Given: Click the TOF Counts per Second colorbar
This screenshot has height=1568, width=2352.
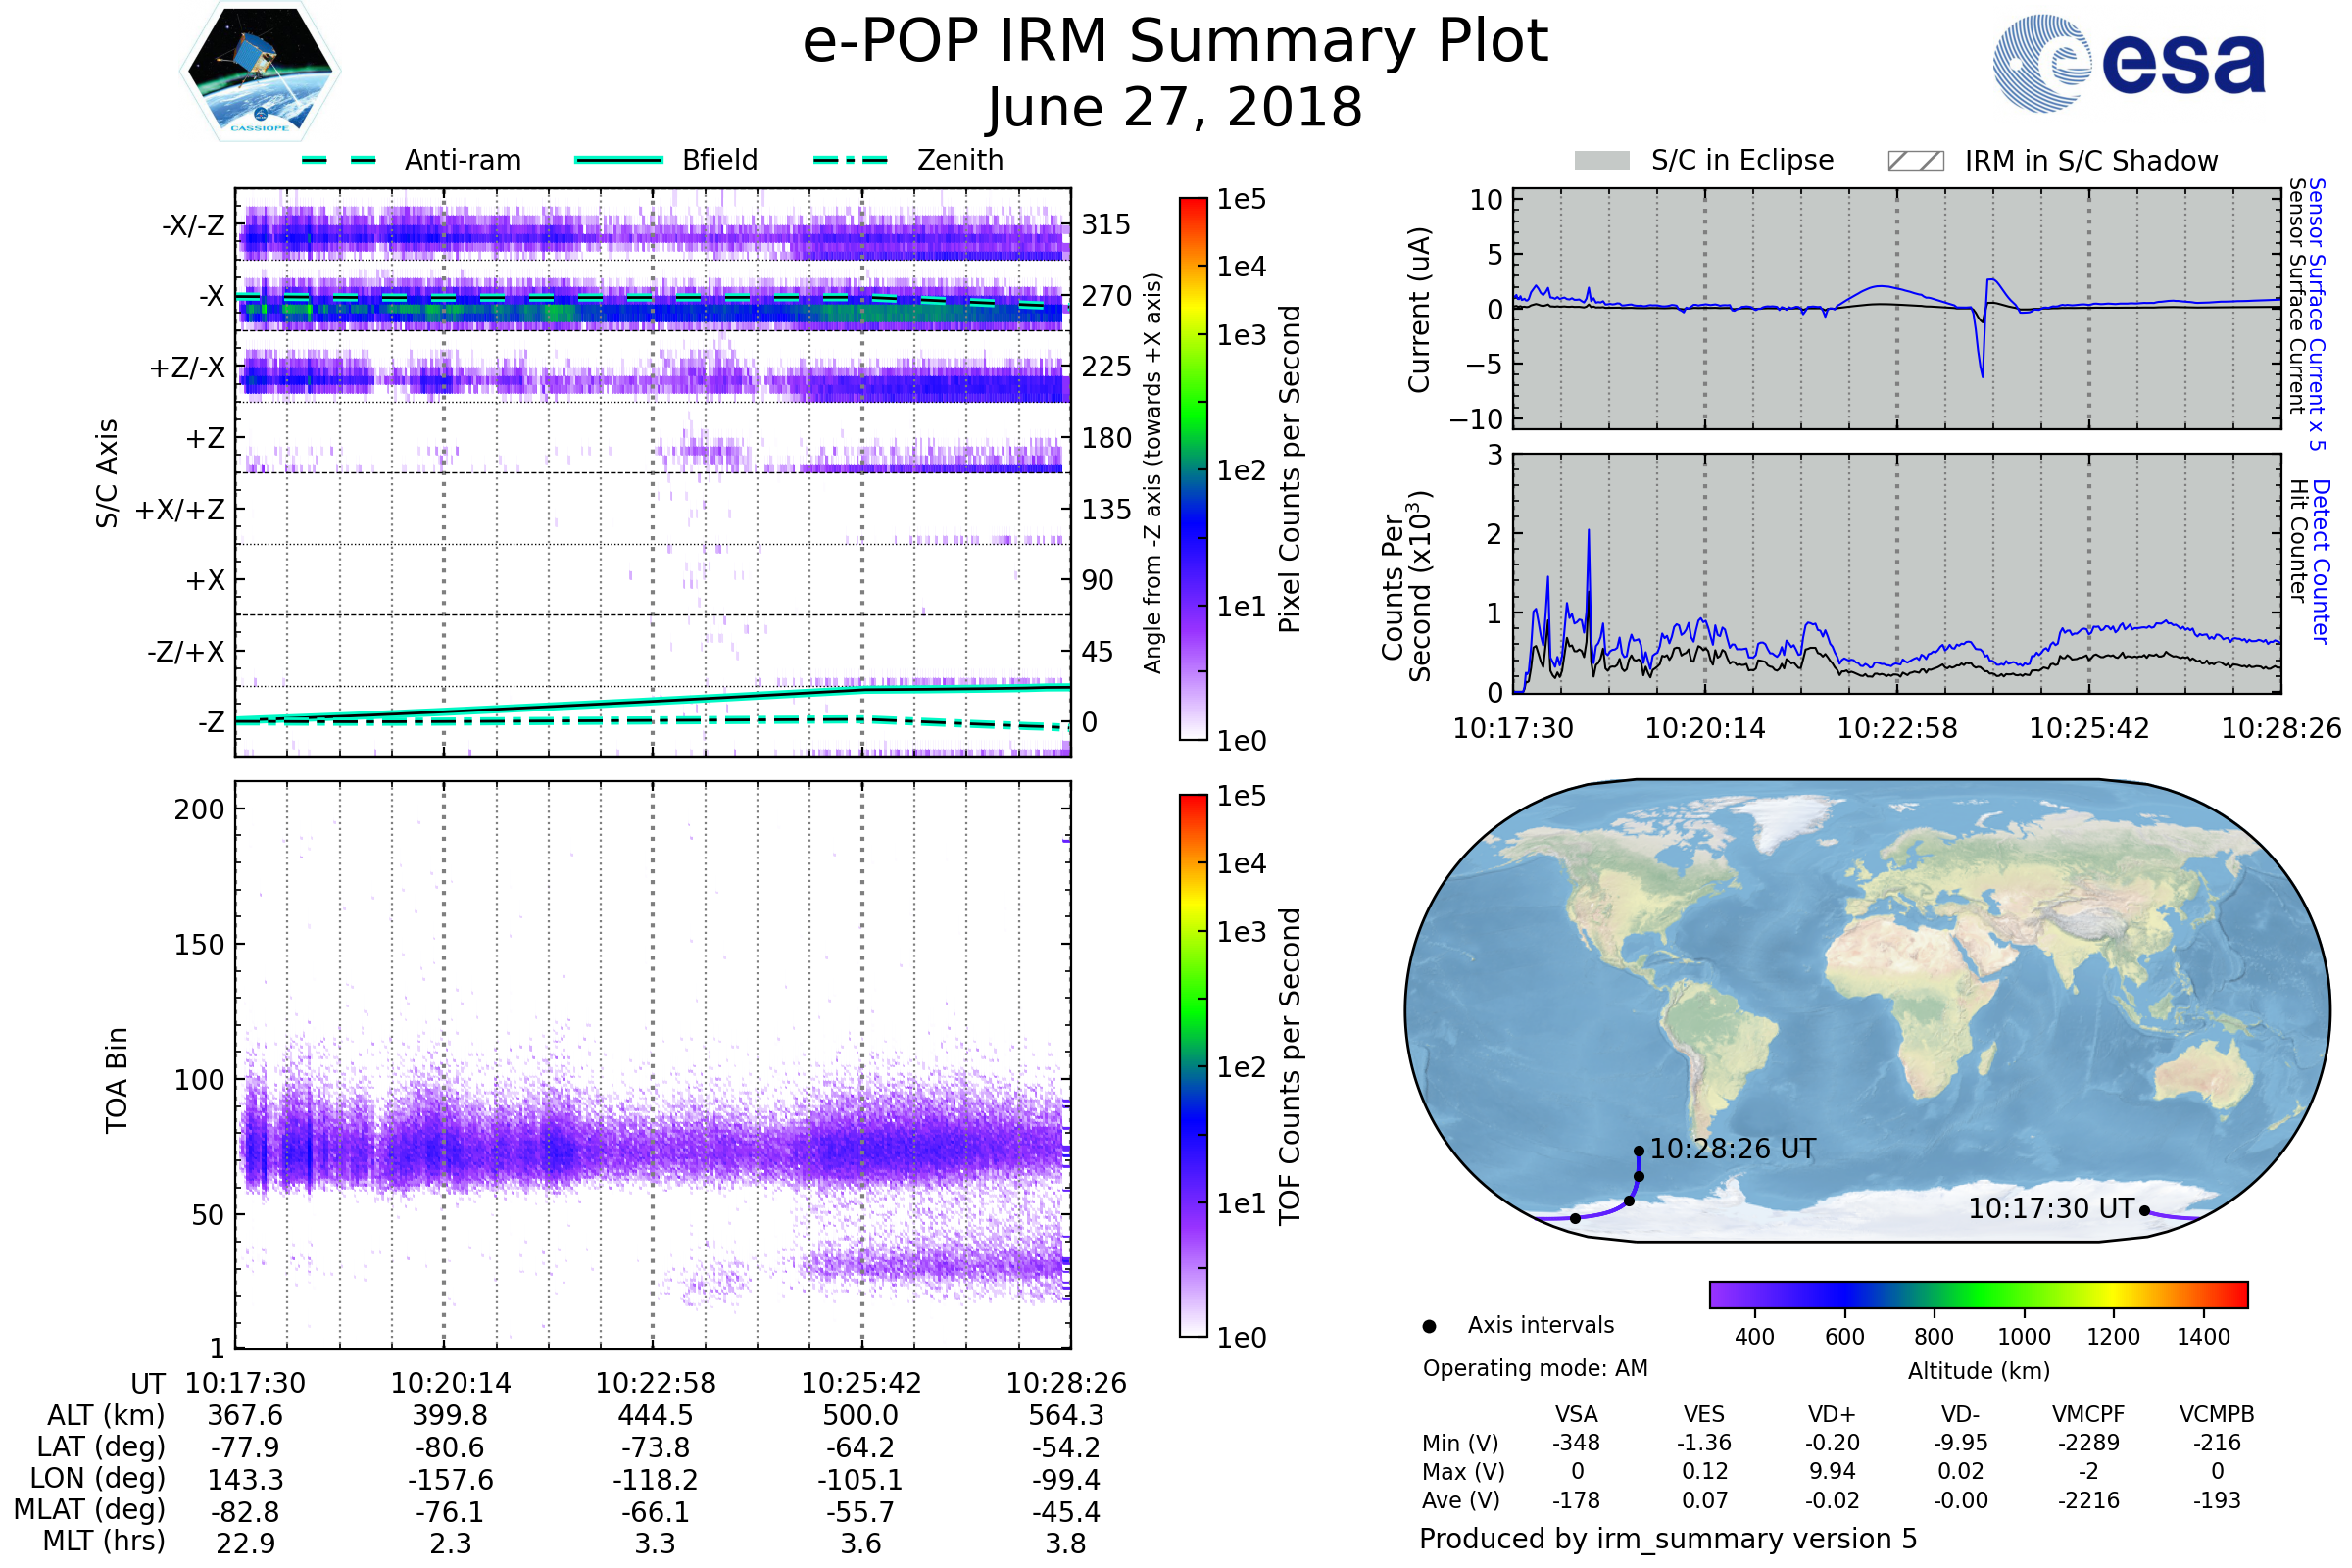Looking at the screenshot, I should 1193,1066.
